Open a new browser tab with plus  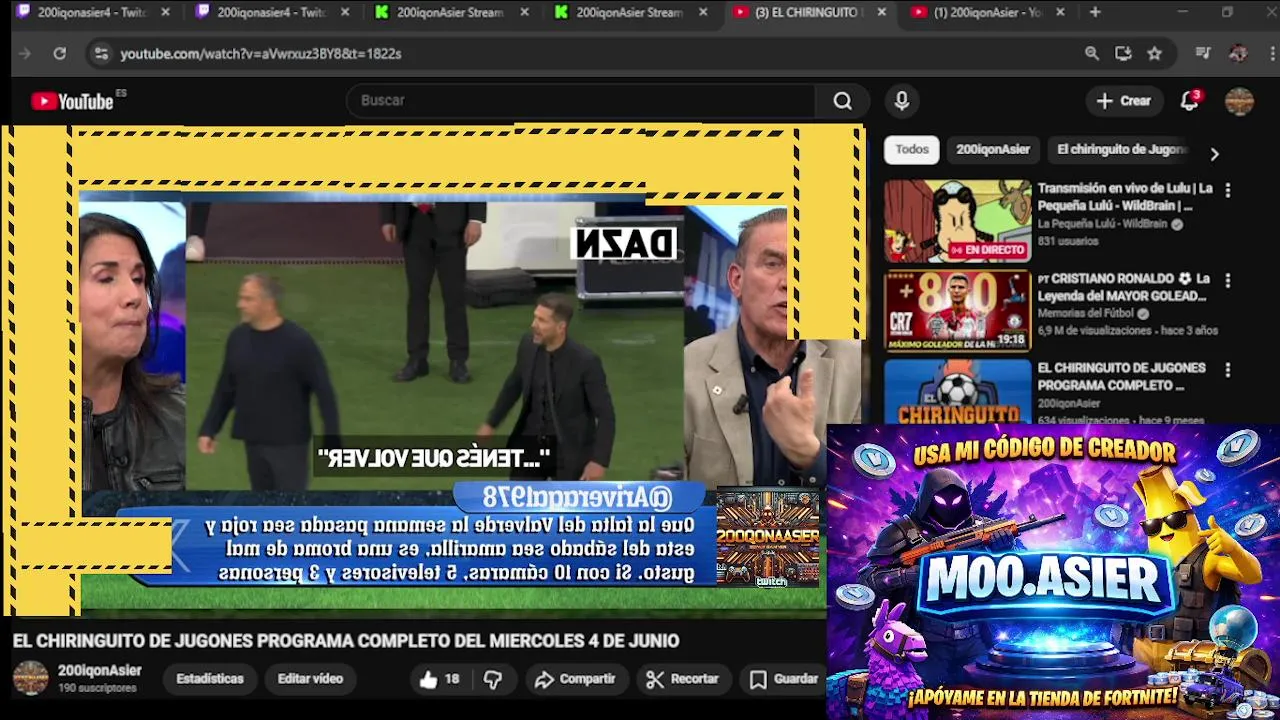pyautogui.click(x=1095, y=12)
